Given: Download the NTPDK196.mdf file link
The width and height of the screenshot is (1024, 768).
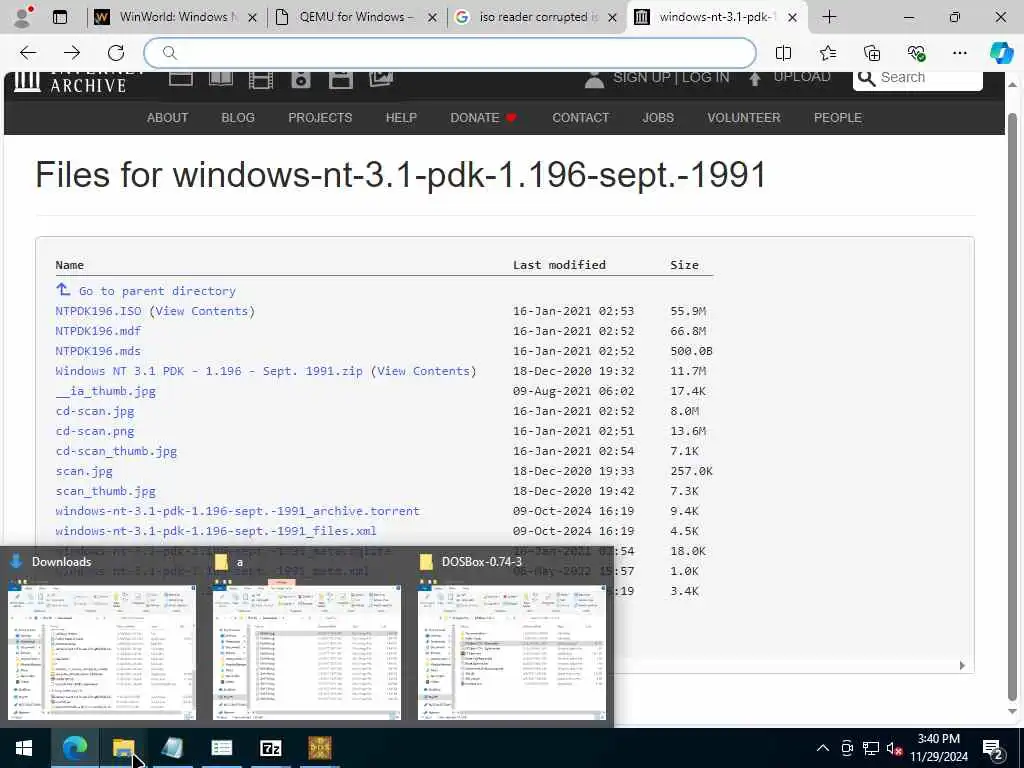Looking at the screenshot, I should [x=98, y=331].
